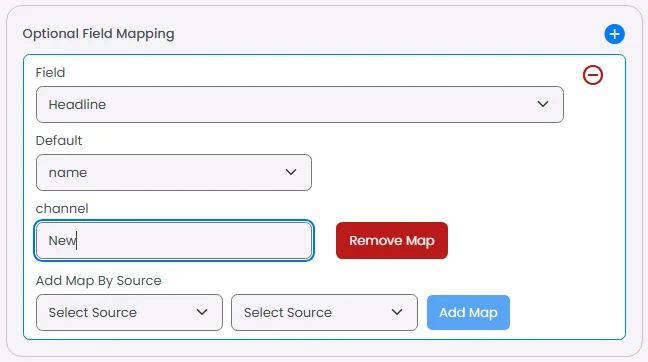Image resolution: width=648 pixels, height=362 pixels.
Task: Open the second Select Source dropdown
Action: 324,312
